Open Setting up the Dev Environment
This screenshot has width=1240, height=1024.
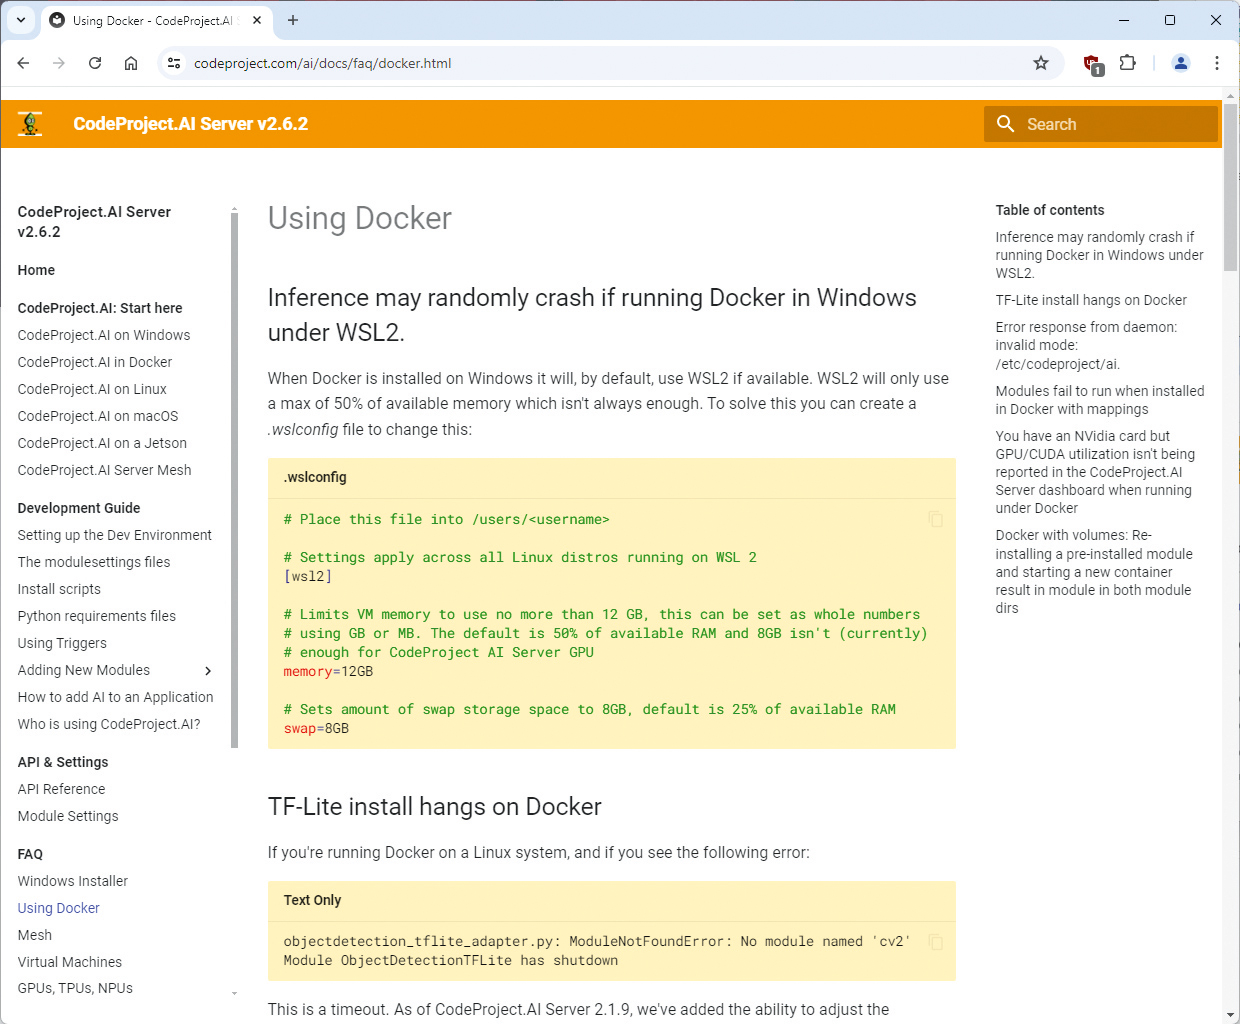point(115,535)
